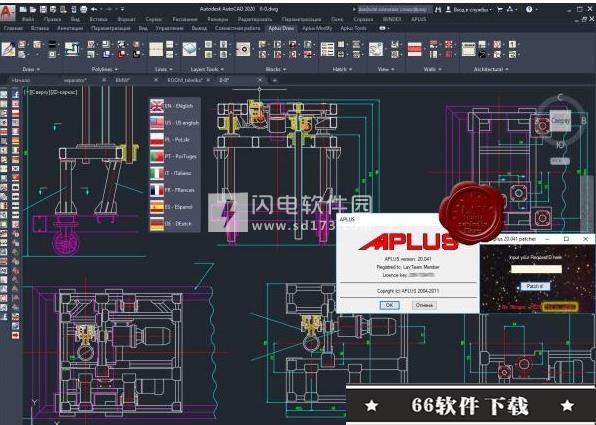The image size is (596, 425).
Task: Open the AutoCAD application menu button
Action: point(8,12)
